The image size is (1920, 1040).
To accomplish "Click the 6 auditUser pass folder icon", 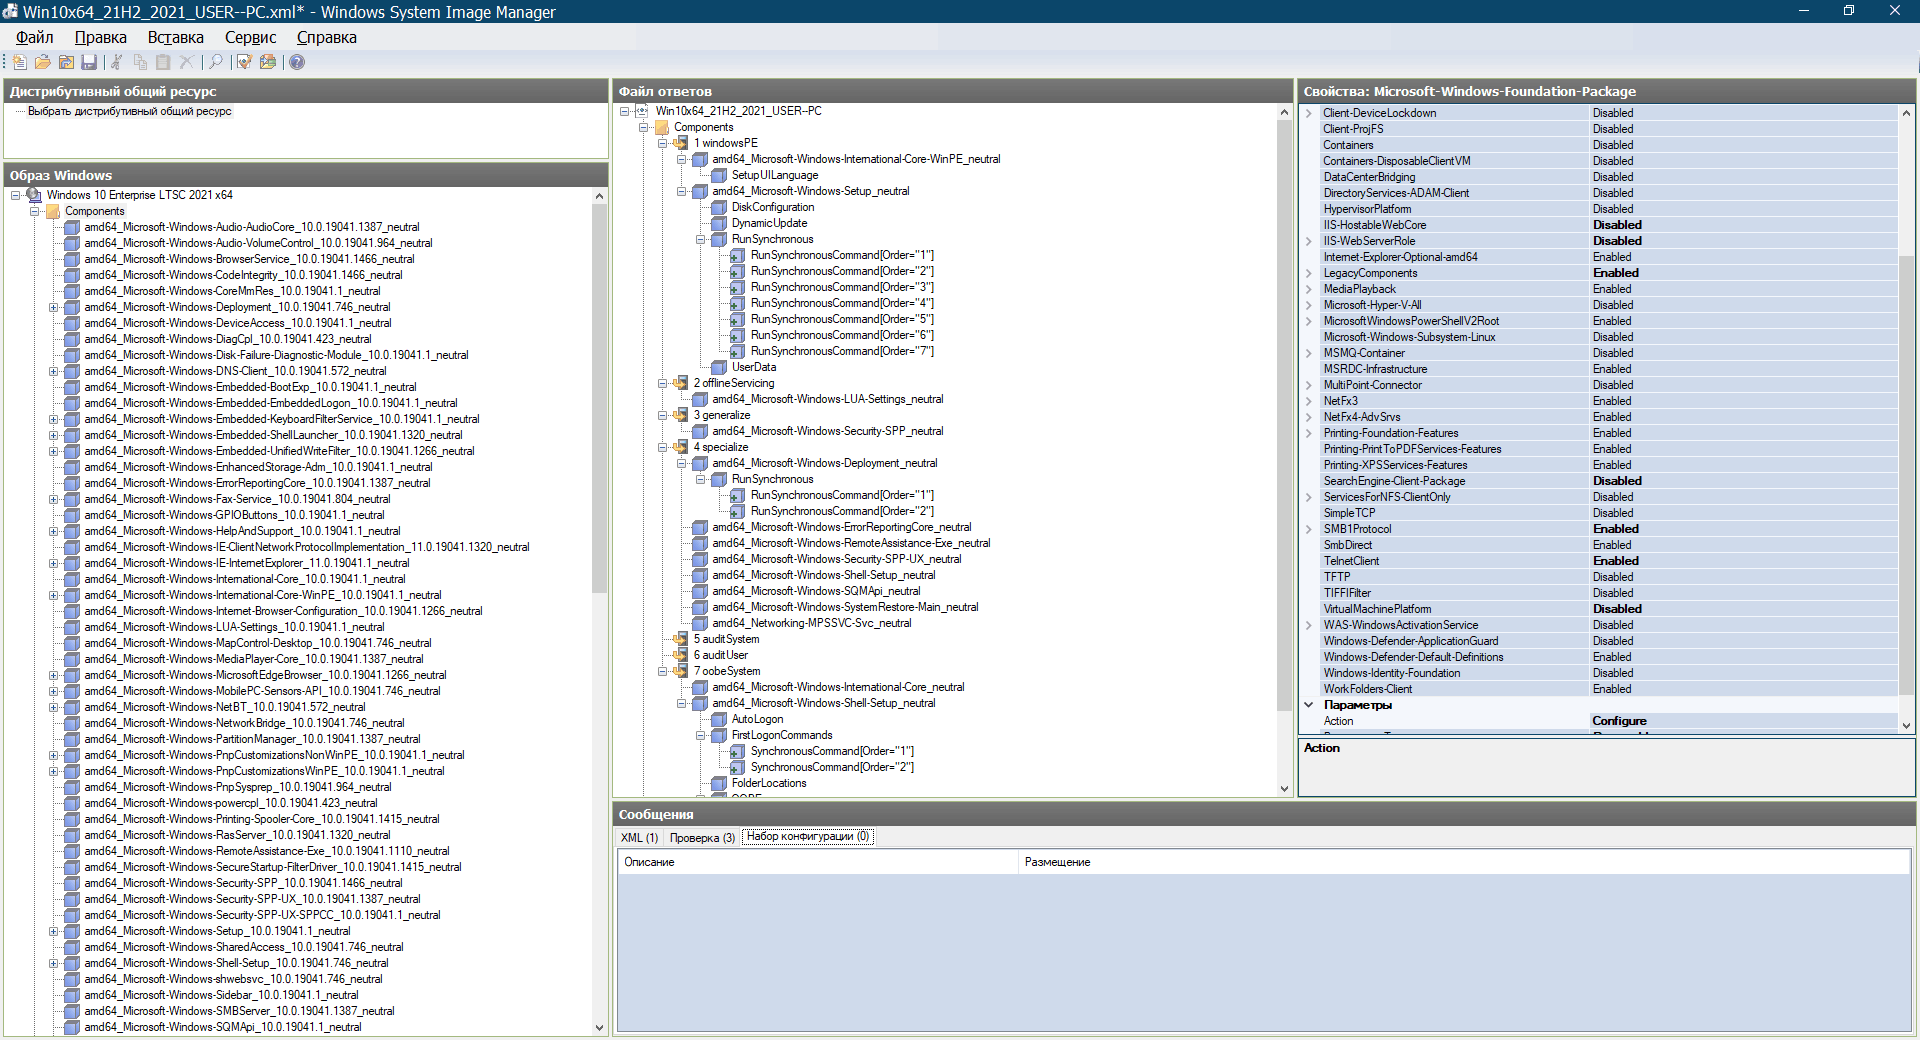I will click(680, 655).
